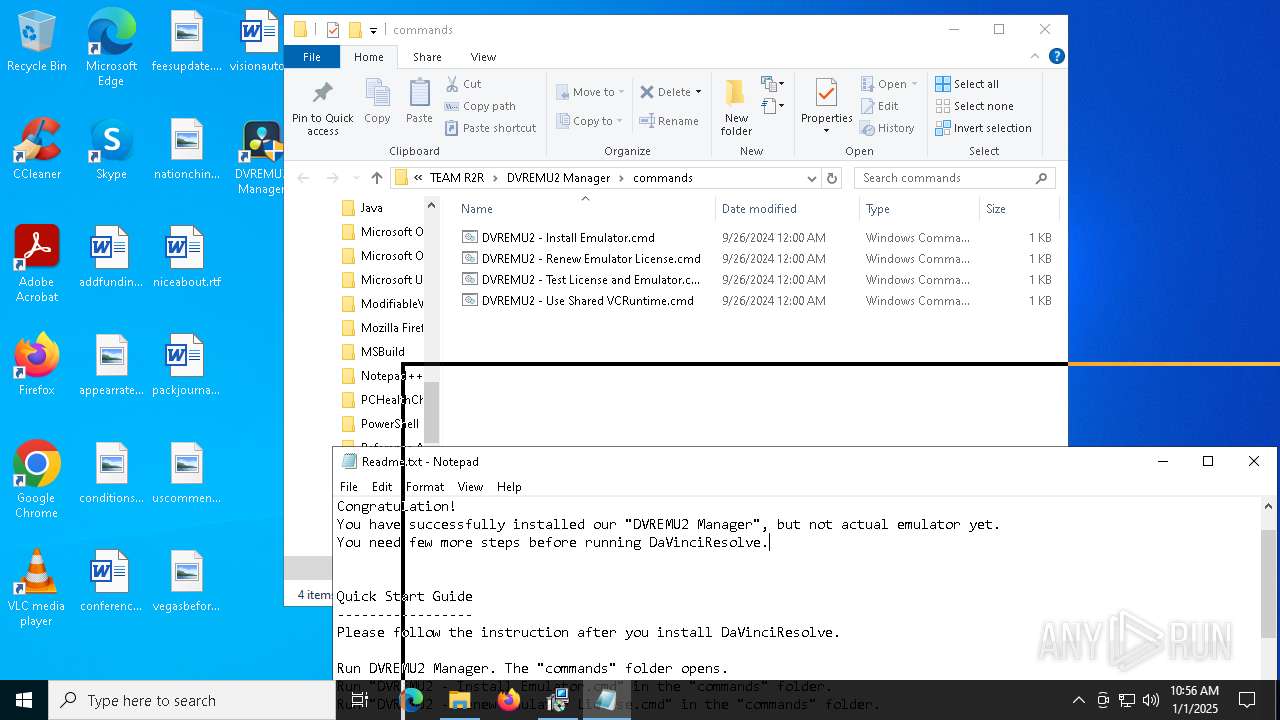Show hidden system tray icons
1280x720 pixels.
coord(1078,700)
